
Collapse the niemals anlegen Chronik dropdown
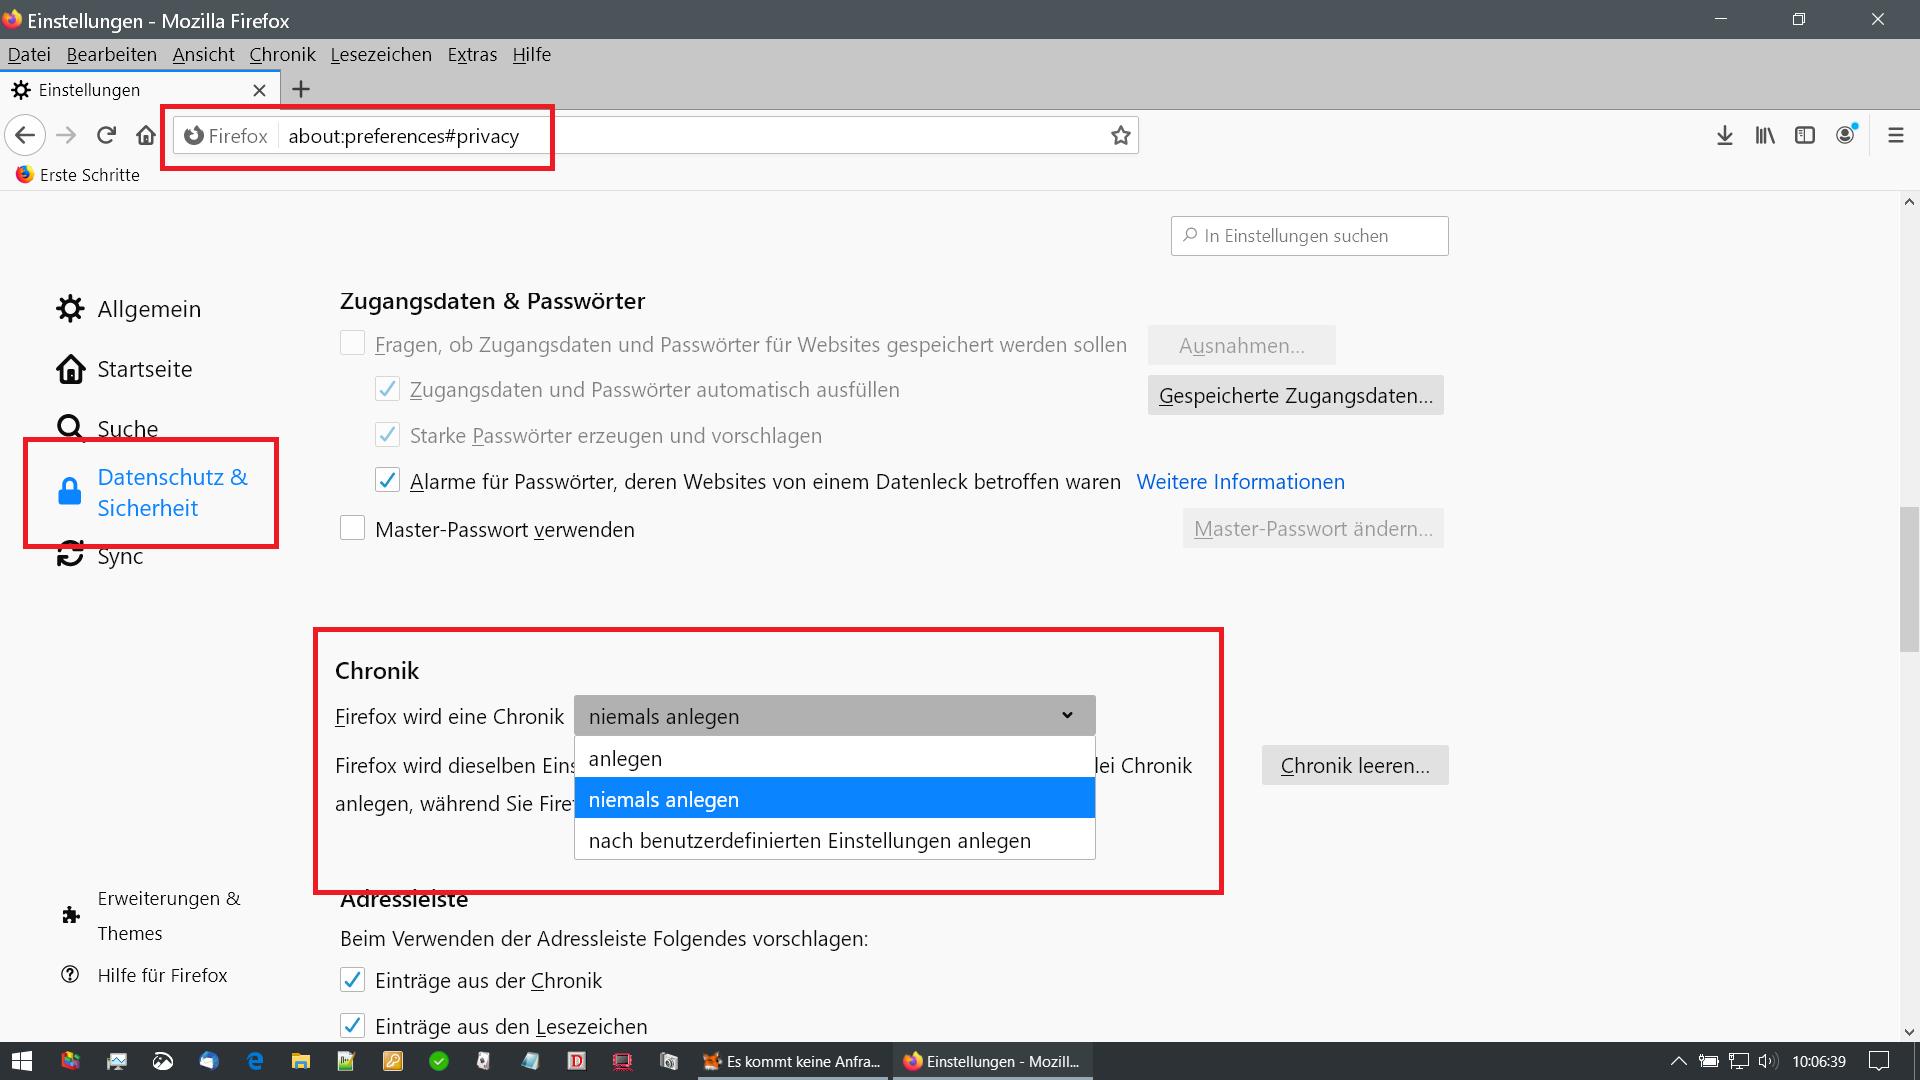pyautogui.click(x=834, y=716)
